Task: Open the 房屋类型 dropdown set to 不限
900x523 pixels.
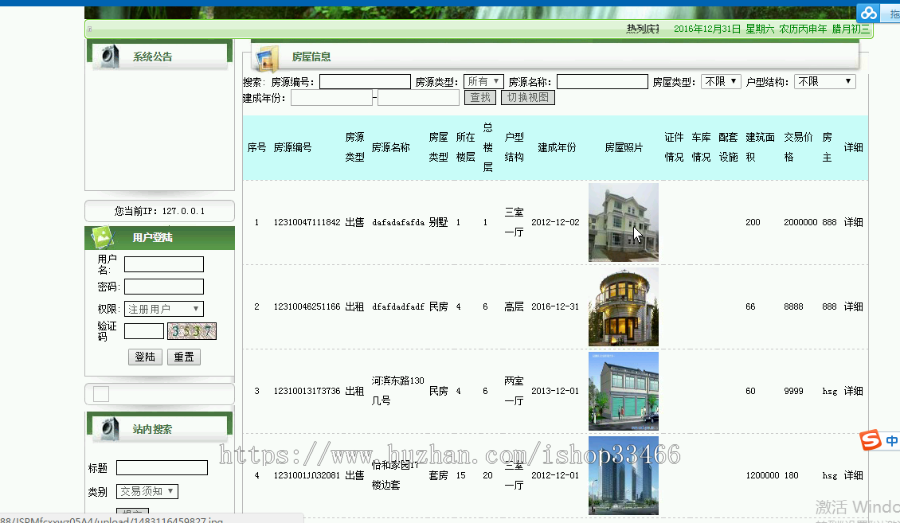Action: point(721,82)
